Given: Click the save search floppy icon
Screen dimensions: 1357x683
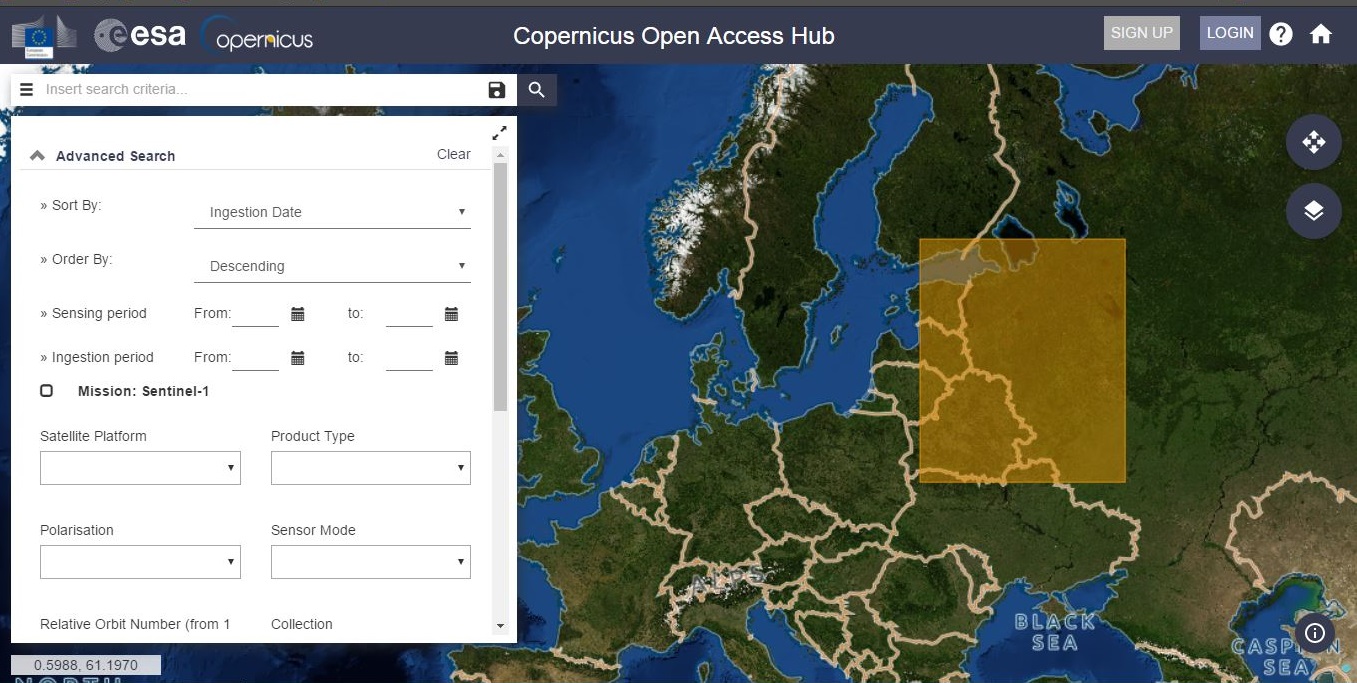Looking at the screenshot, I should pyautogui.click(x=496, y=90).
